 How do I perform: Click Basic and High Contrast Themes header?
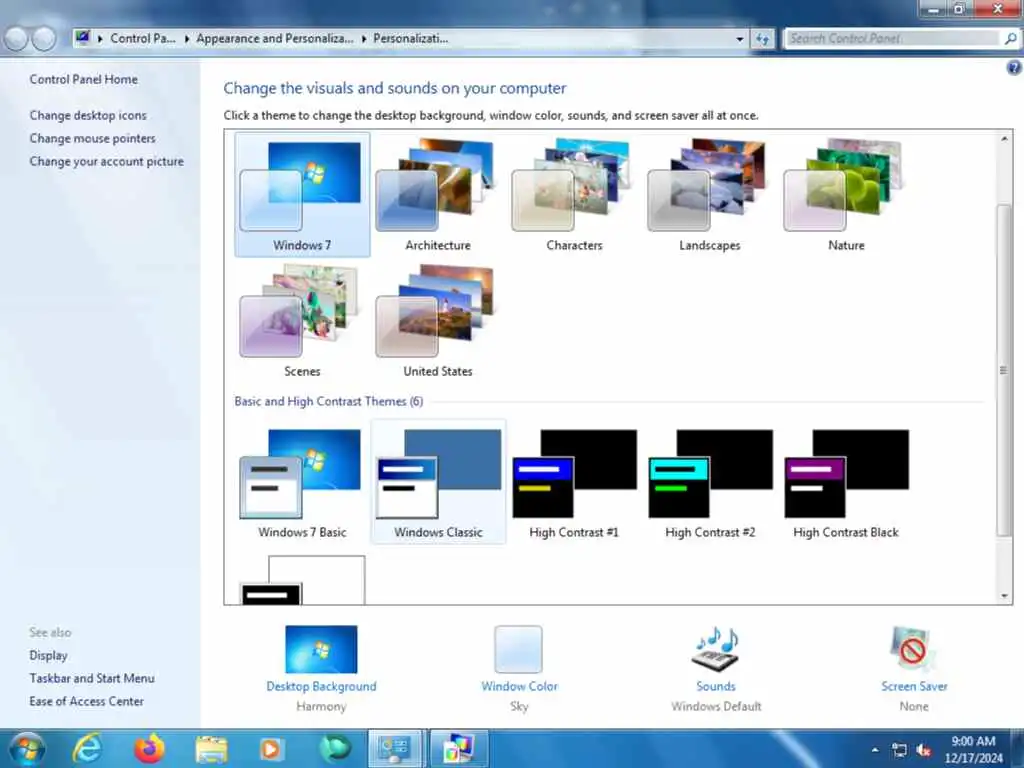point(328,401)
